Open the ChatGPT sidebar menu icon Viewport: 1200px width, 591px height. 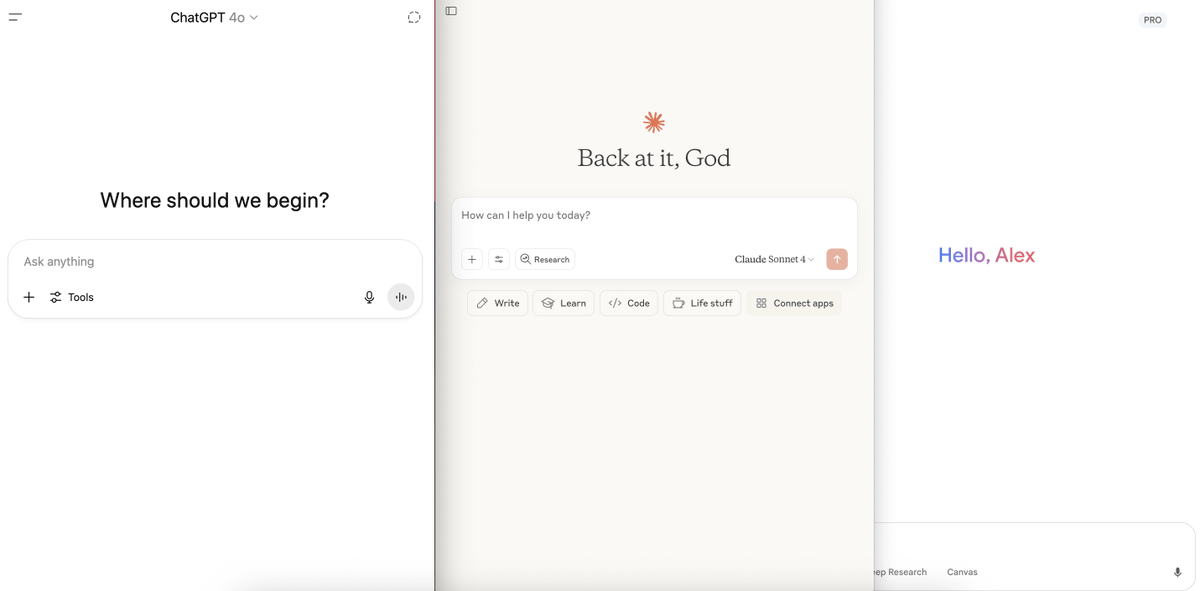coord(15,17)
